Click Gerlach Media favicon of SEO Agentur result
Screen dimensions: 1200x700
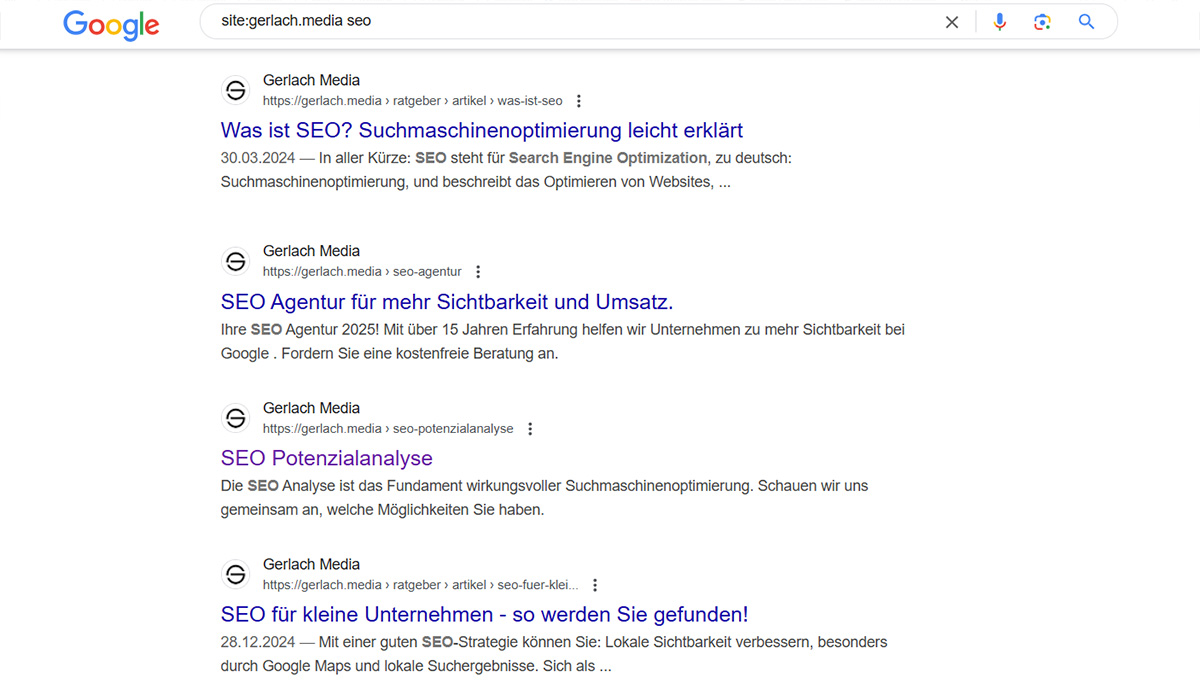click(x=236, y=261)
